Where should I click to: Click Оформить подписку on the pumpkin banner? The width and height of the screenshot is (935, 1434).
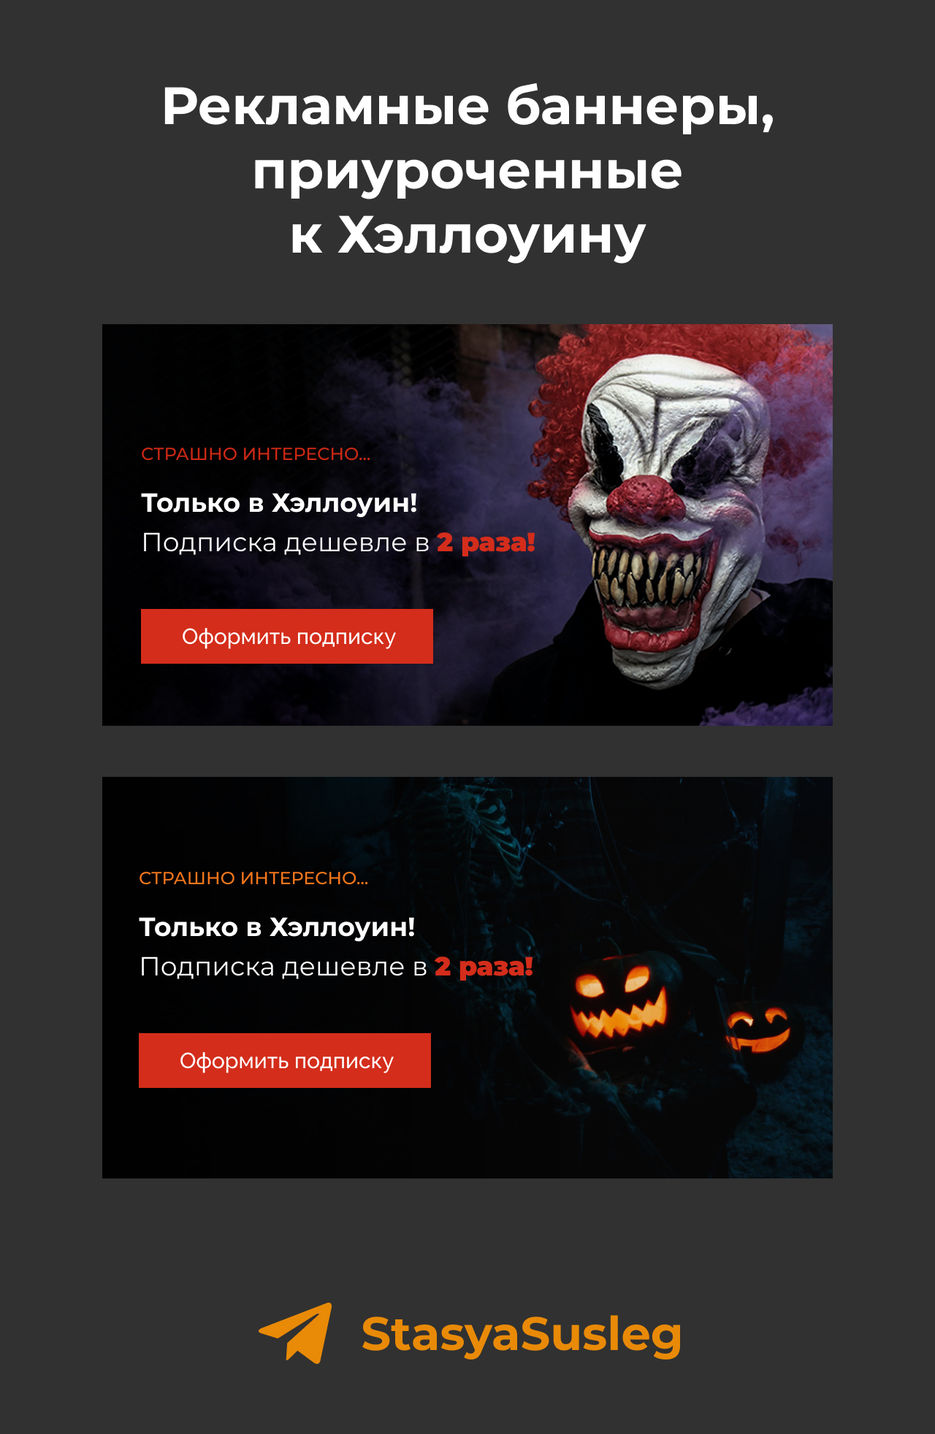(285, 1060)
